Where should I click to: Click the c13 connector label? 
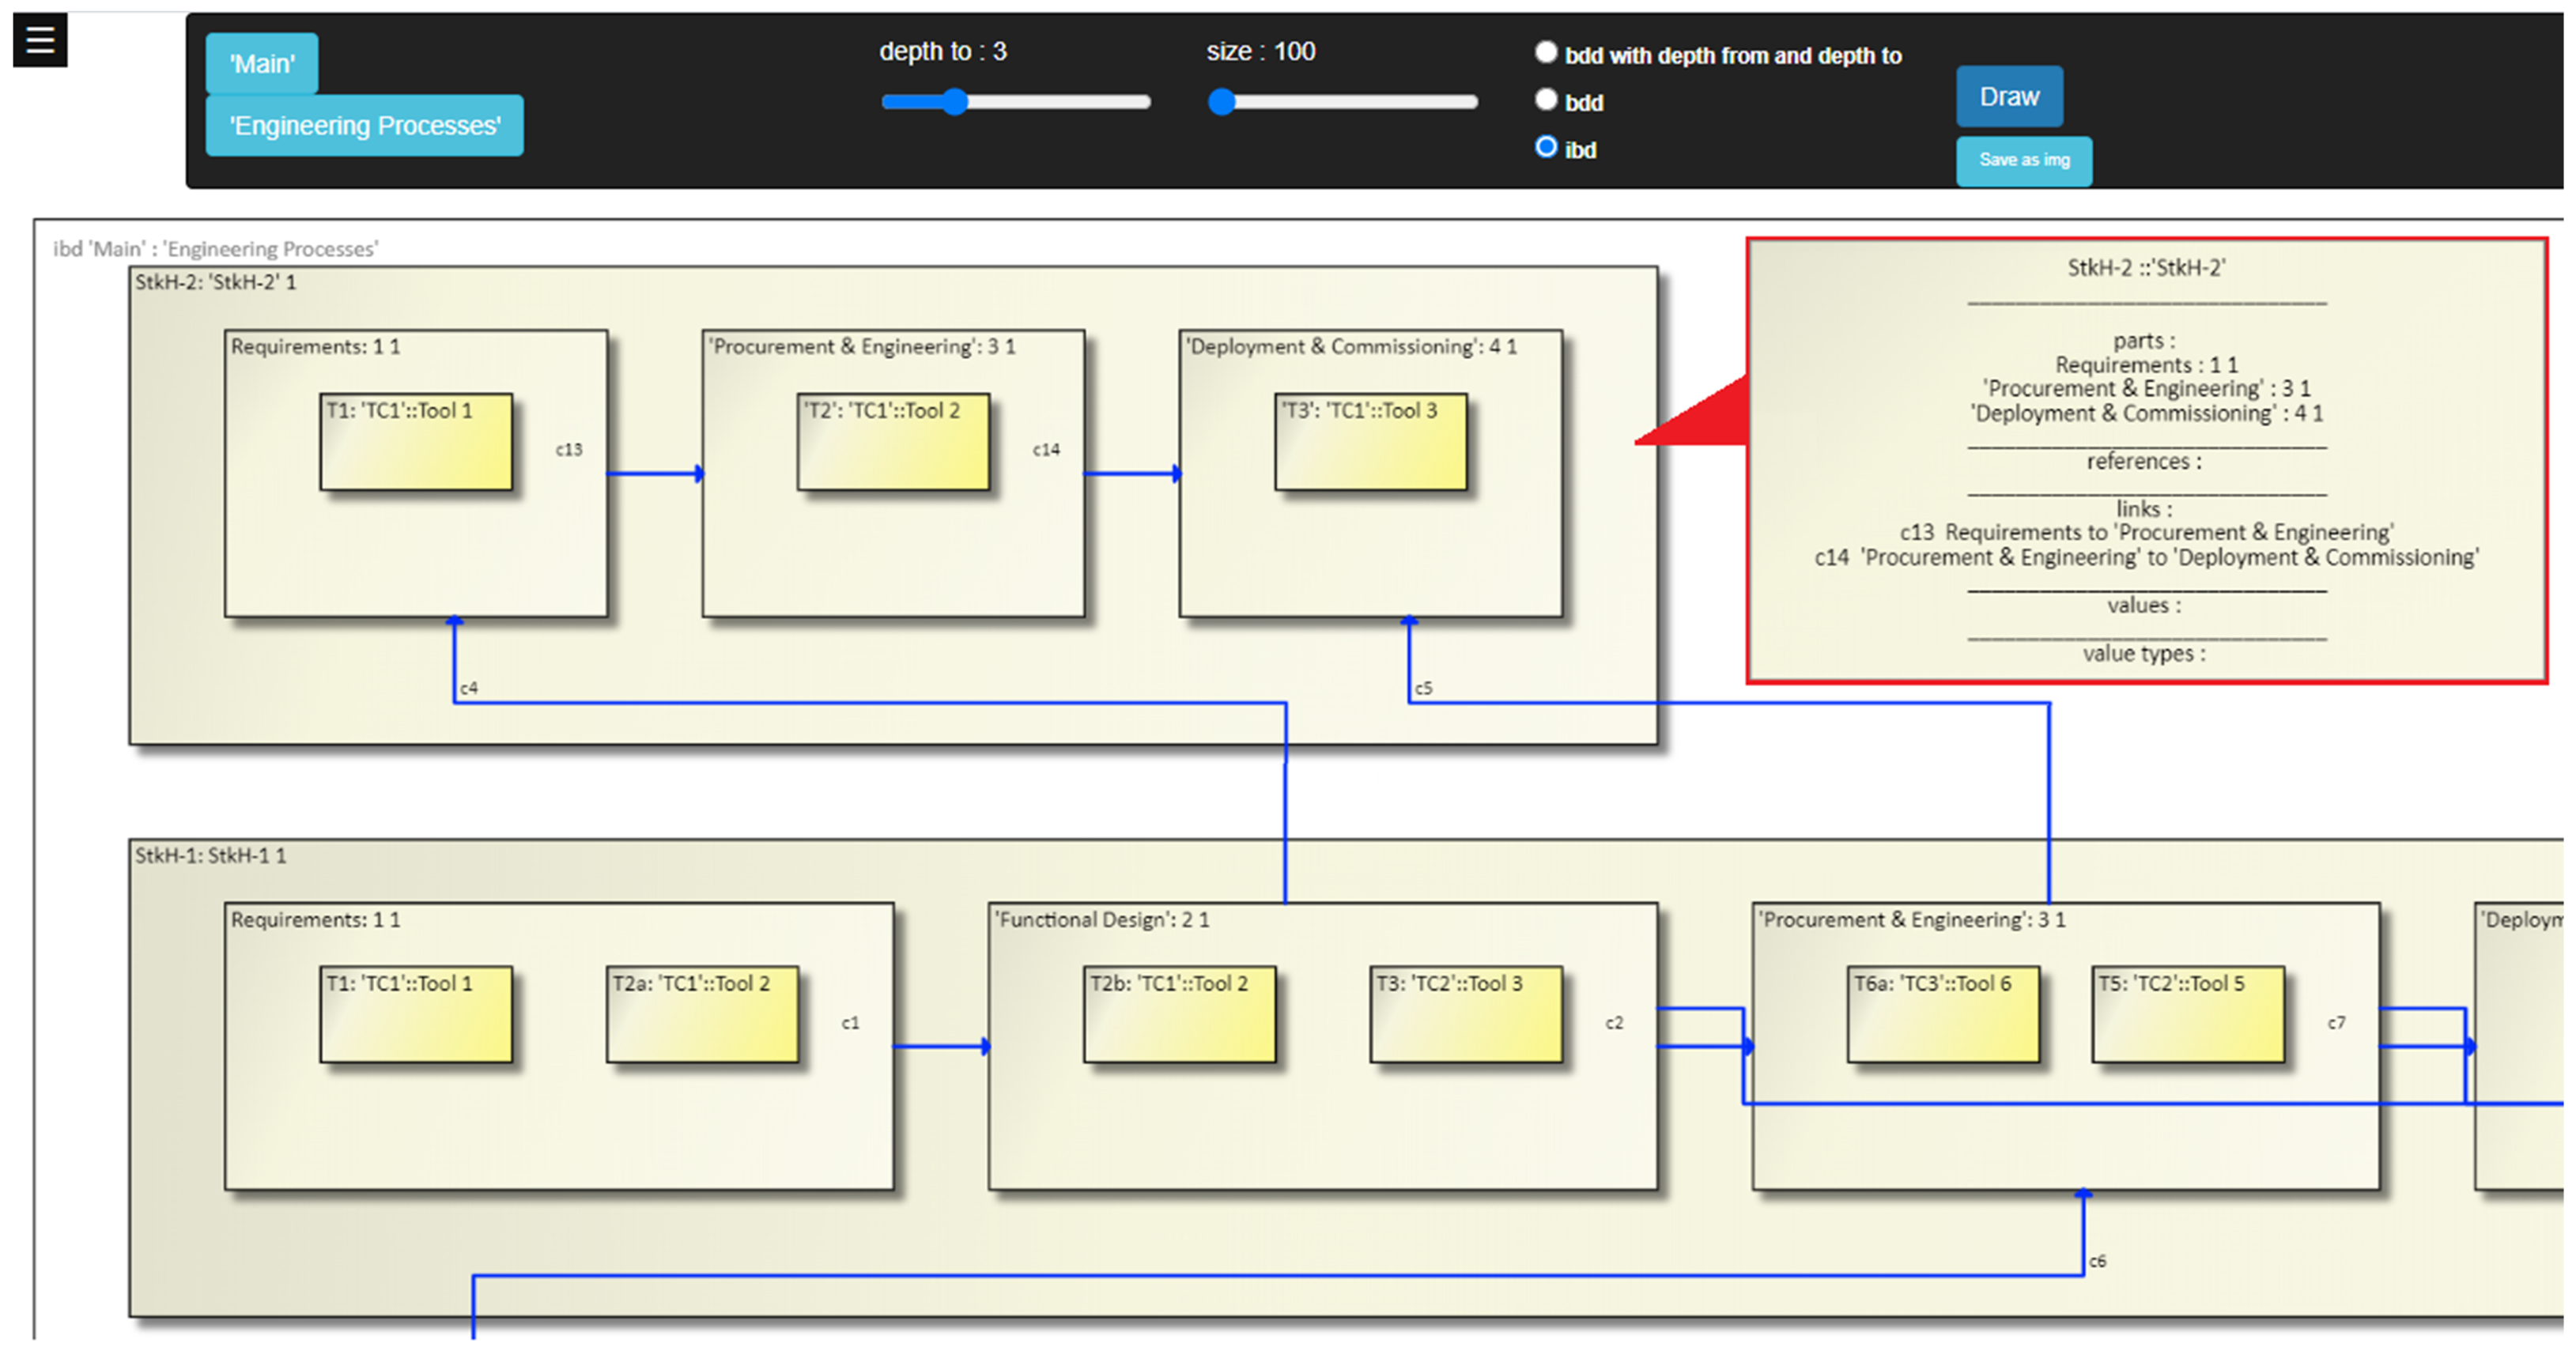pos(569,450)
